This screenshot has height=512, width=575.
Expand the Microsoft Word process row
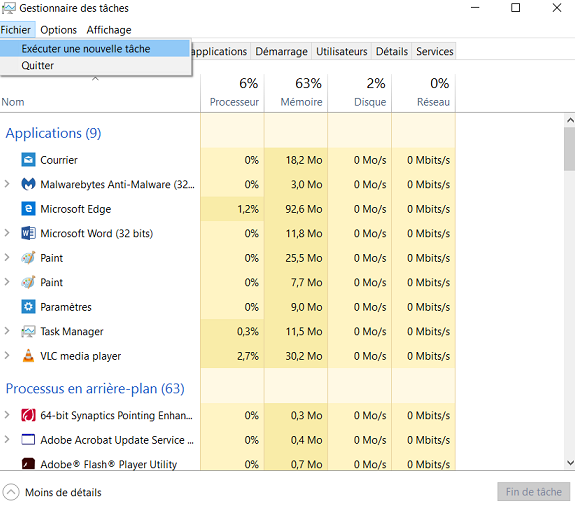[7, 233]
